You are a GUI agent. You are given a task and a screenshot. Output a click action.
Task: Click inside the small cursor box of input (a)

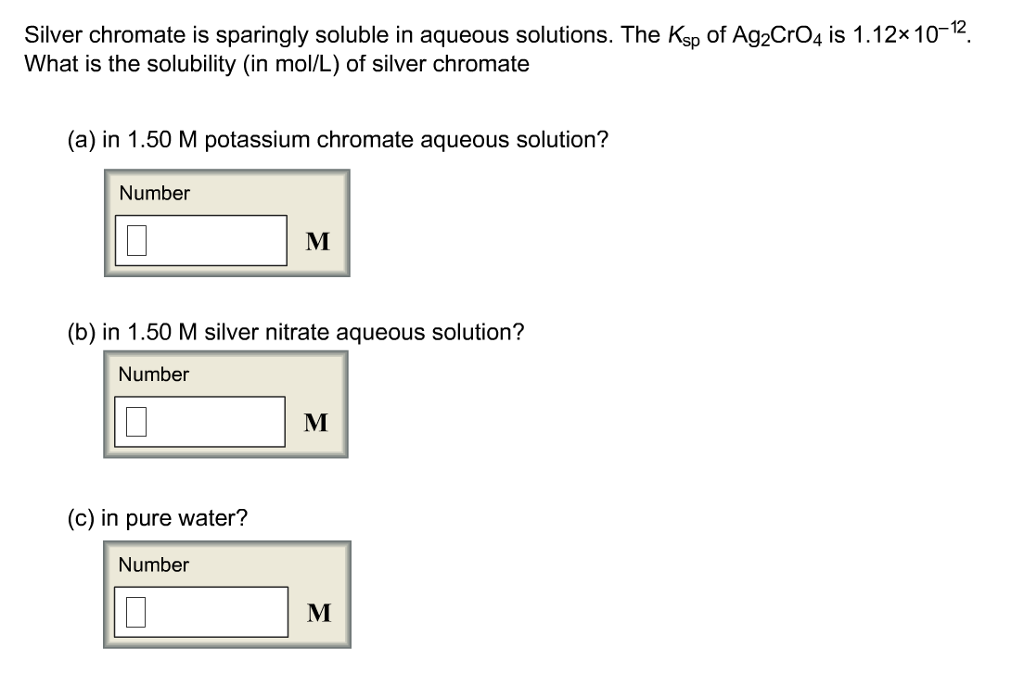click(x=135, y=238)
